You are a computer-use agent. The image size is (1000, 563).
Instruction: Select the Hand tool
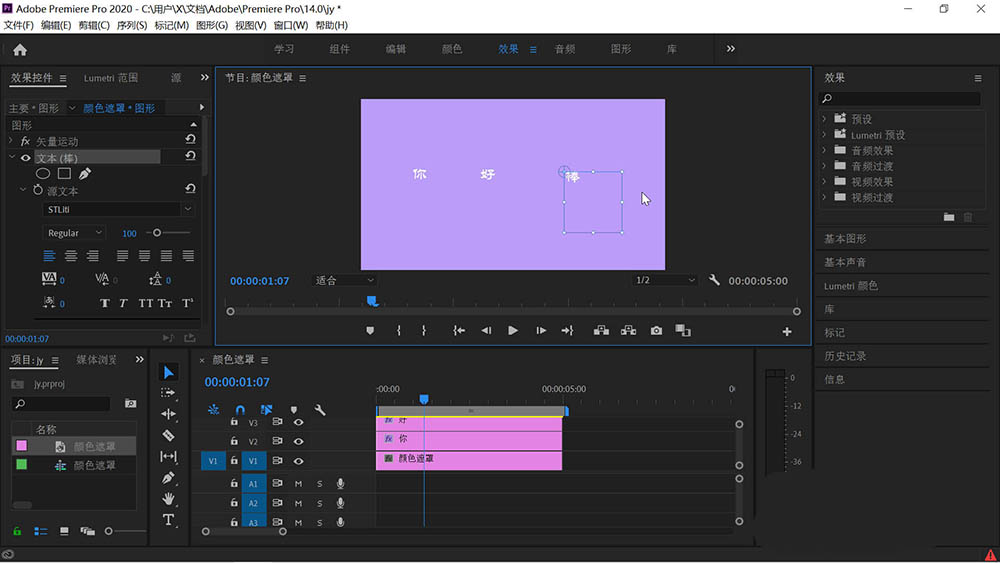[x=168, y=499]
